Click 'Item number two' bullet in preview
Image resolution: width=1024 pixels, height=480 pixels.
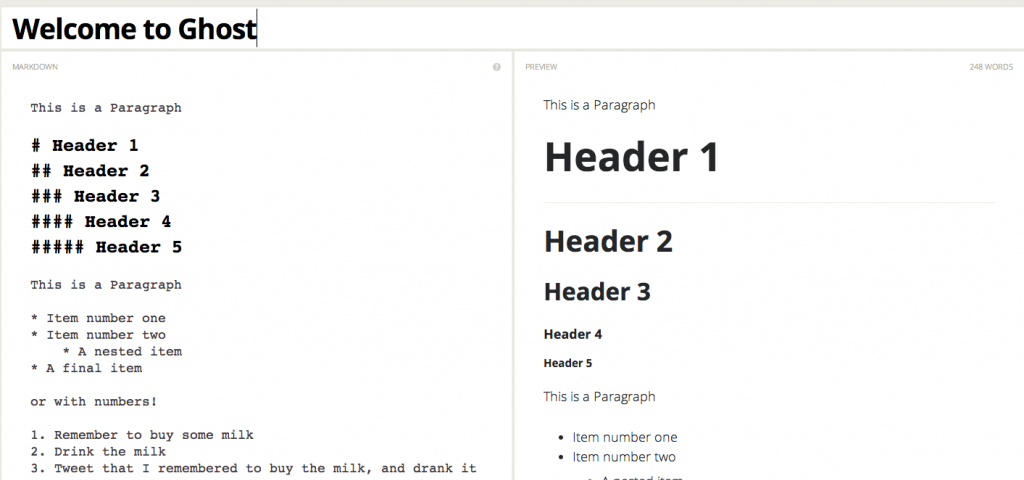(x=624, y=457)
